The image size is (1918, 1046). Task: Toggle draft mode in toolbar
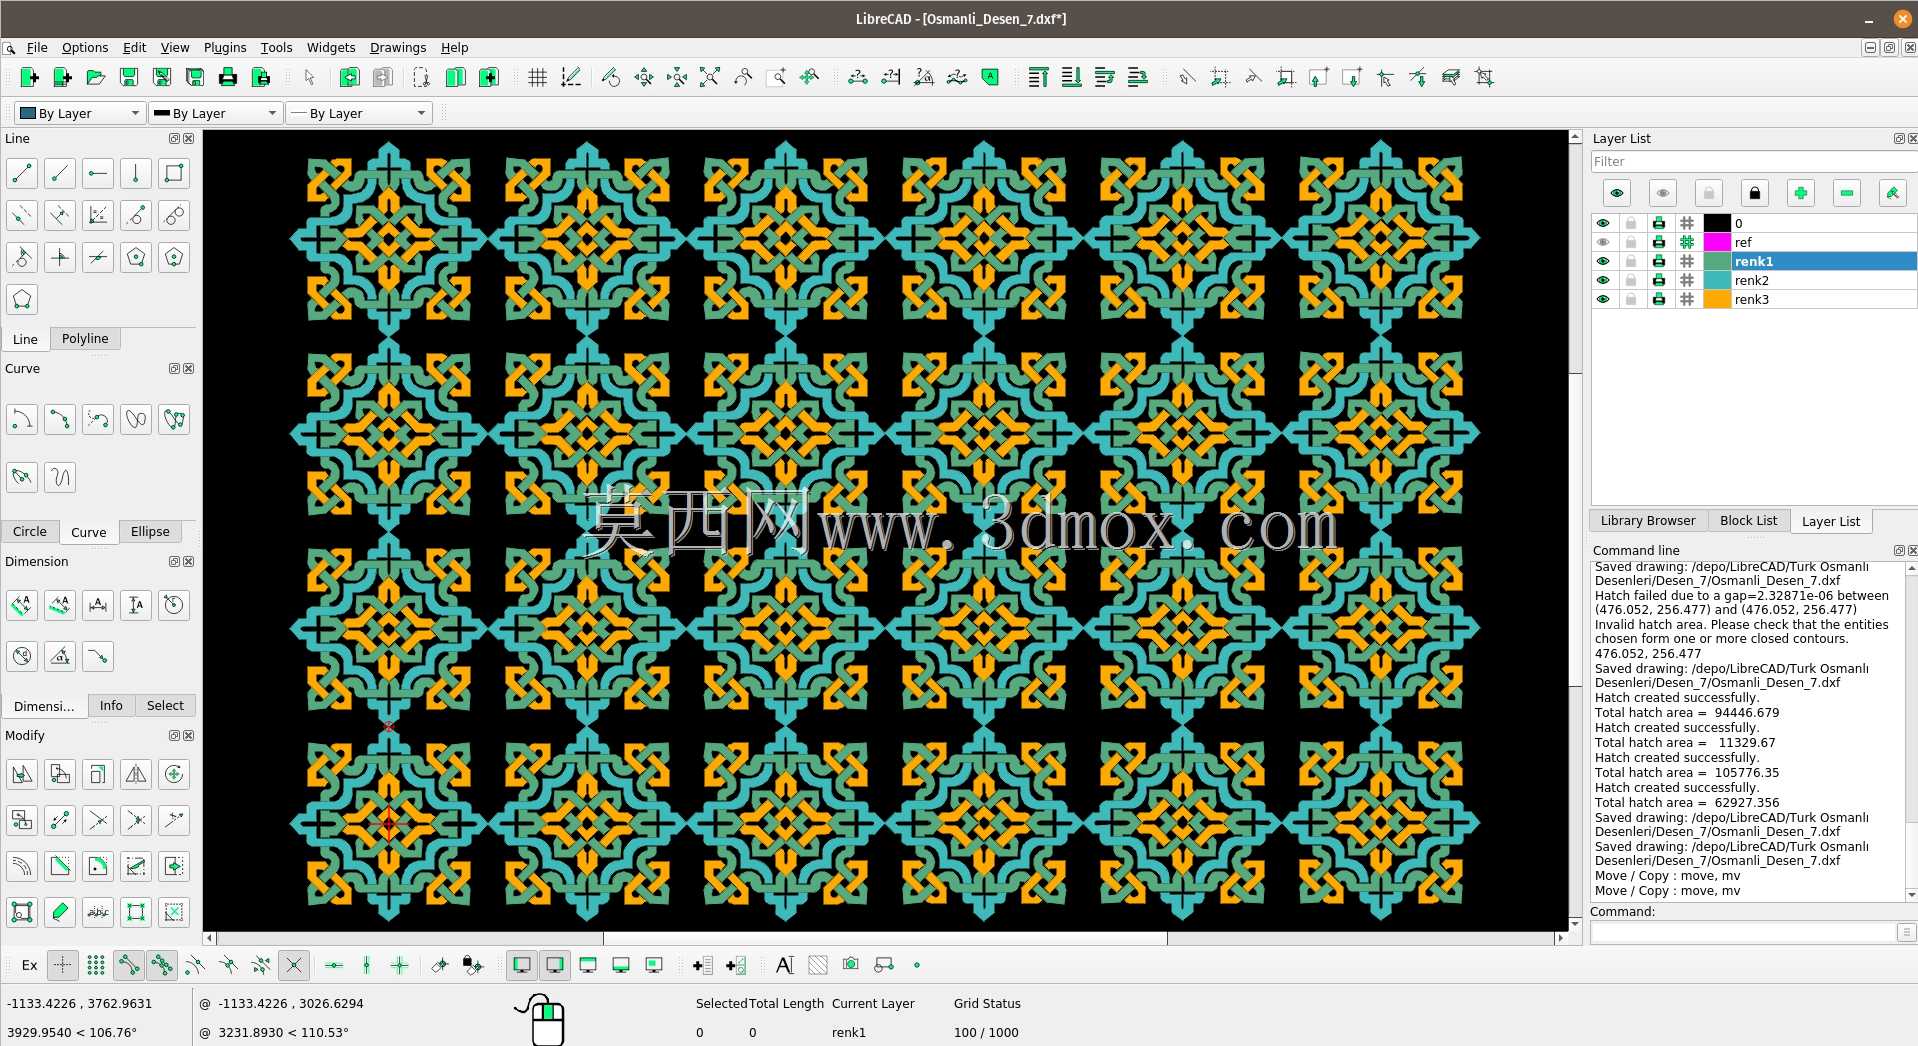point(570,77)
